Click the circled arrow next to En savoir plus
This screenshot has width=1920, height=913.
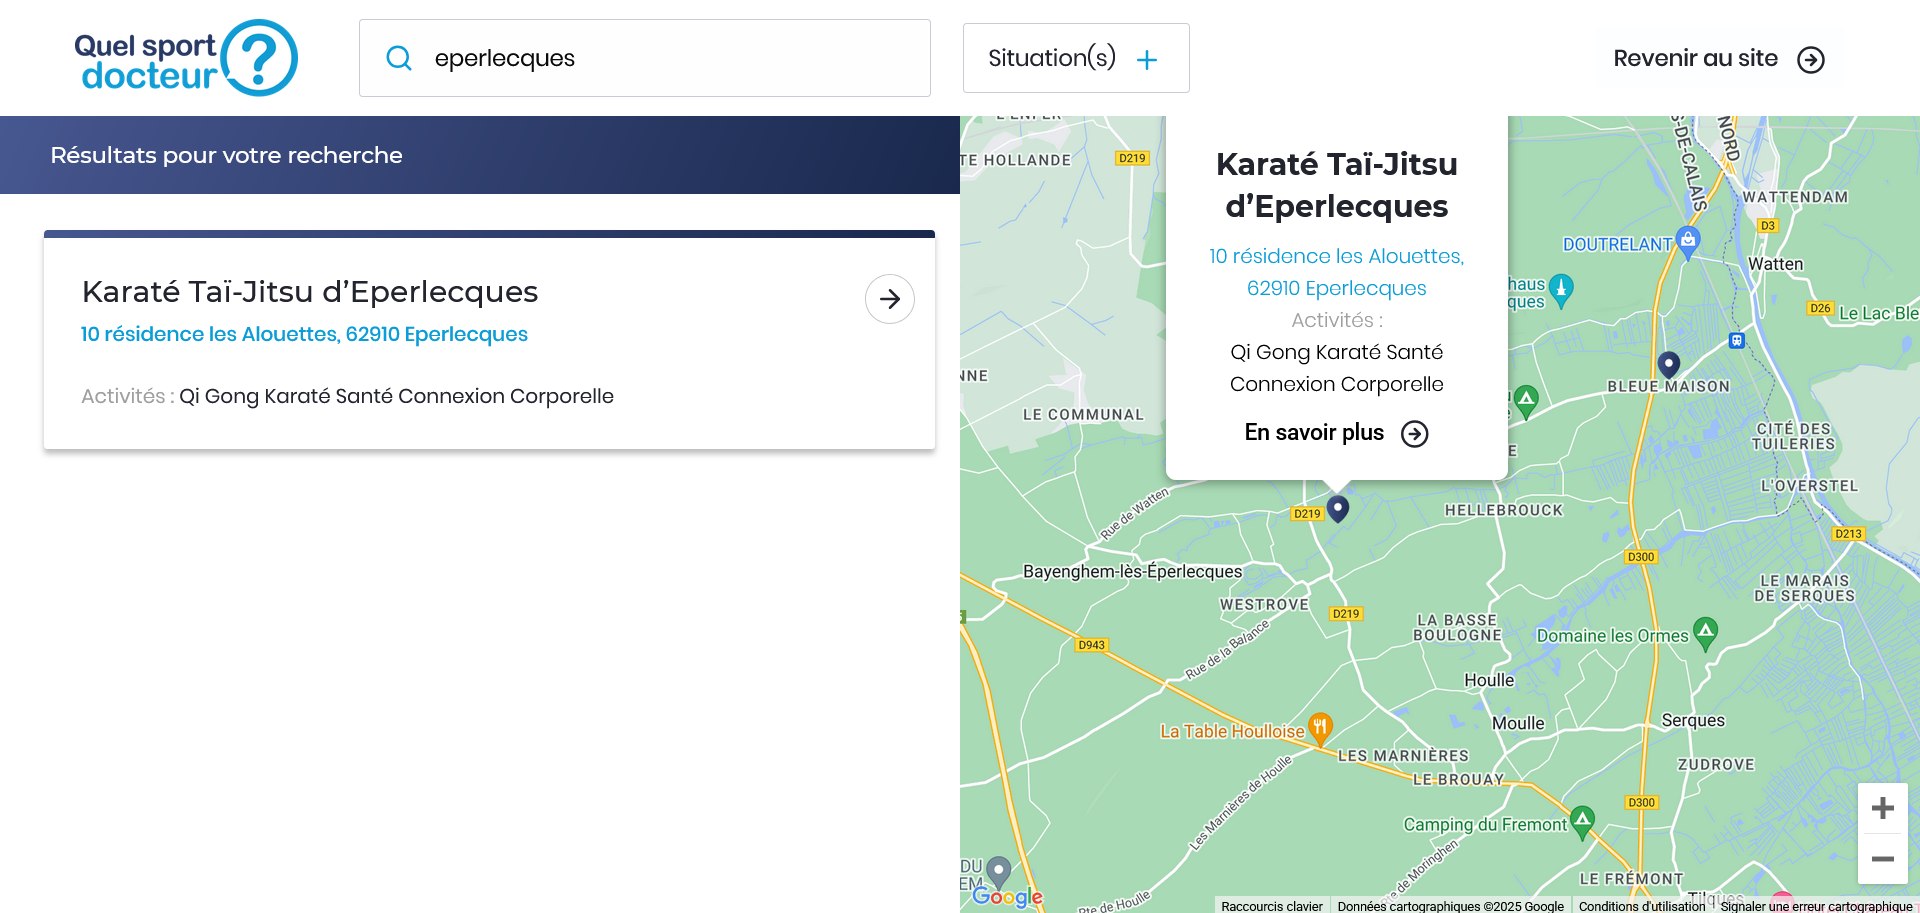point(1415,434)
